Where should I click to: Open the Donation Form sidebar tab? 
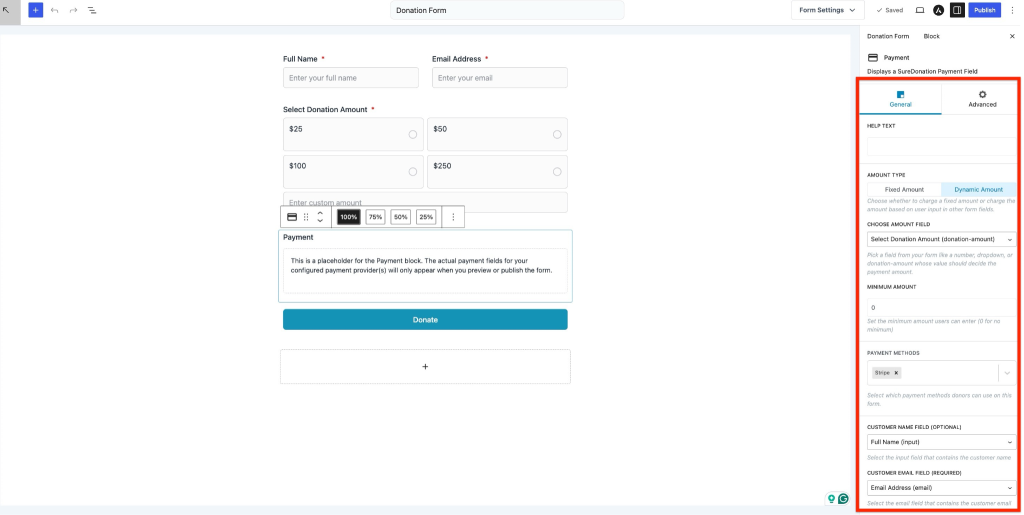point(888,37)
